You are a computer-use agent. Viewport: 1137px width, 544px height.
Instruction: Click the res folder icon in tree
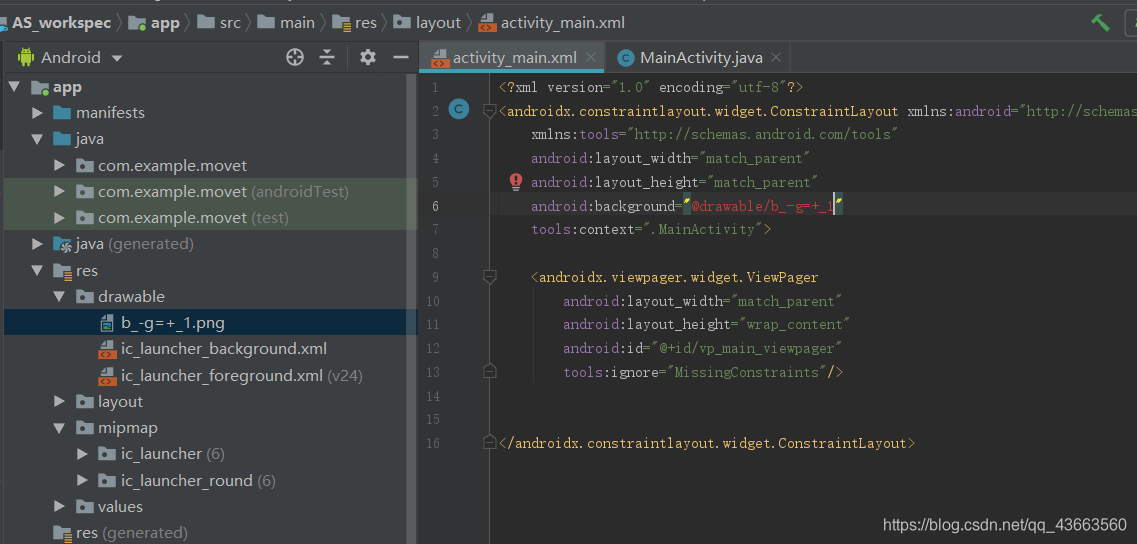click(62, 271)
